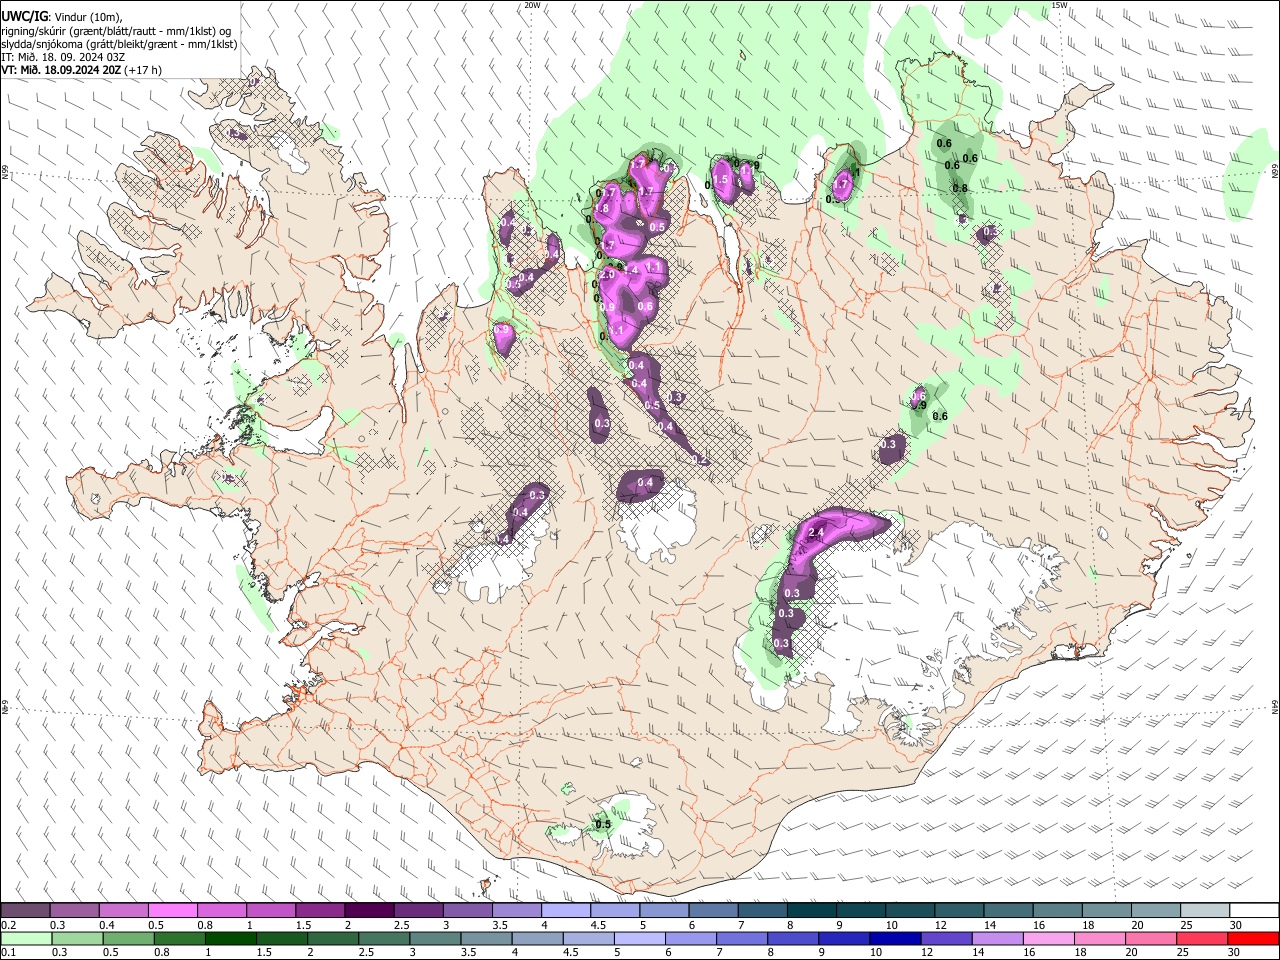Click the 'slydda/snjókoma' description line

[x=119, y=44]
